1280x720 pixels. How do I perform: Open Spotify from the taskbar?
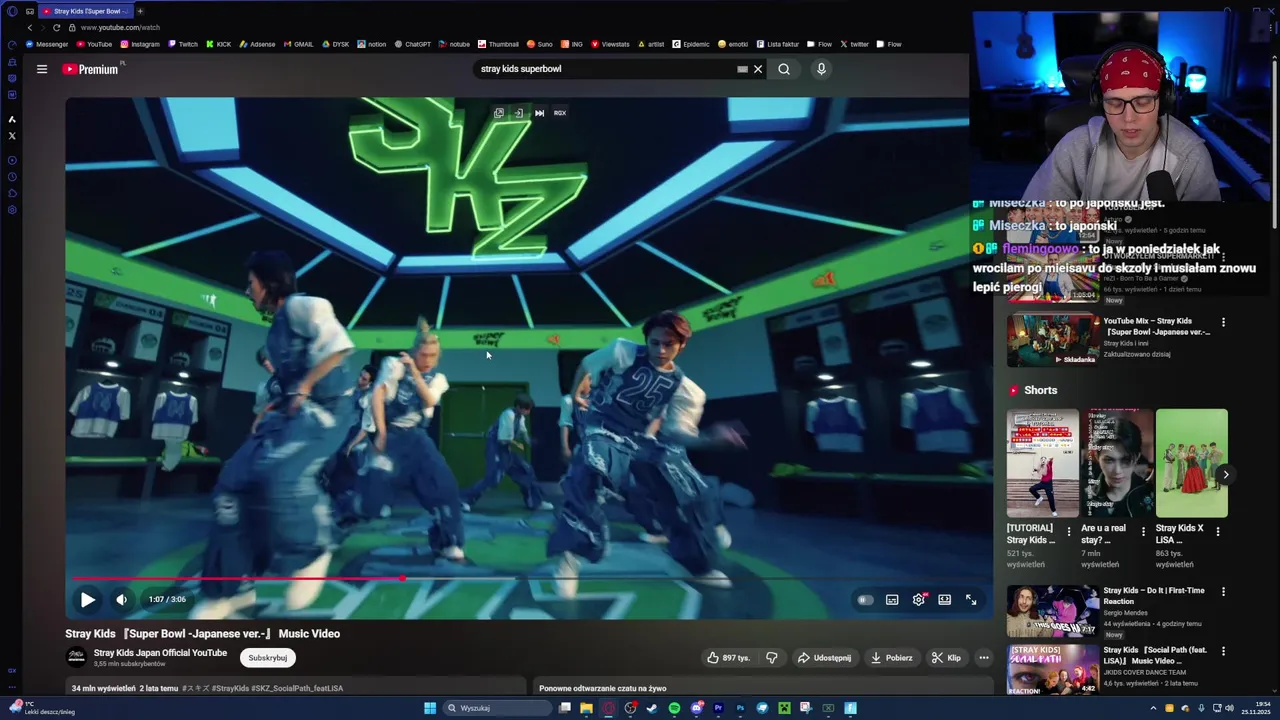click(674, 708)
